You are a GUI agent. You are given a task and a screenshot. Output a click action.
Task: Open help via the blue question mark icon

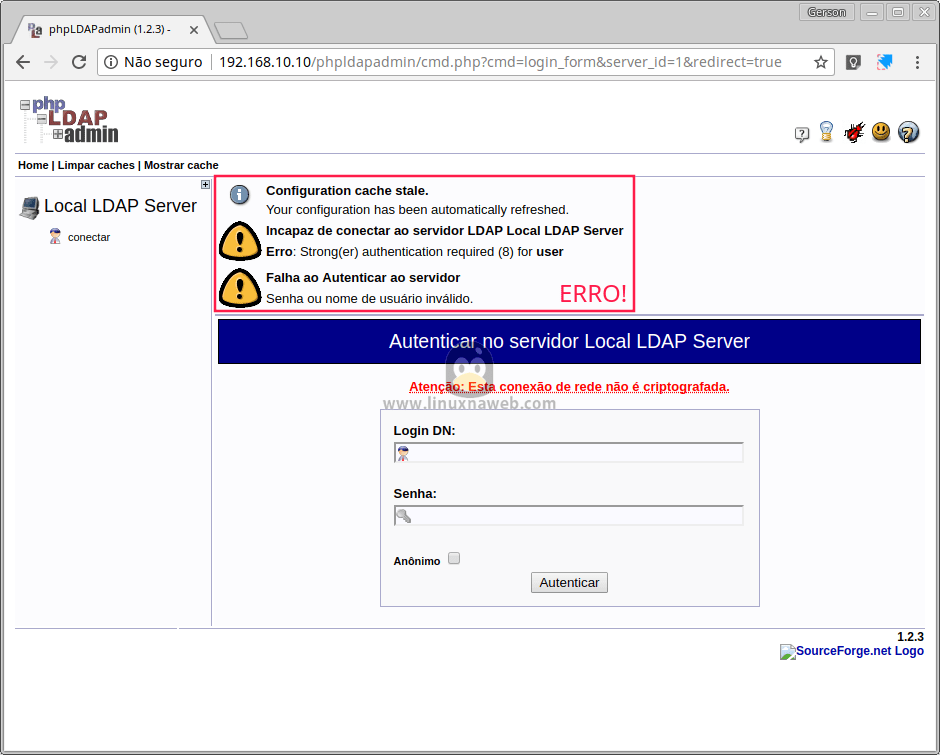click(x=908, y=132)
